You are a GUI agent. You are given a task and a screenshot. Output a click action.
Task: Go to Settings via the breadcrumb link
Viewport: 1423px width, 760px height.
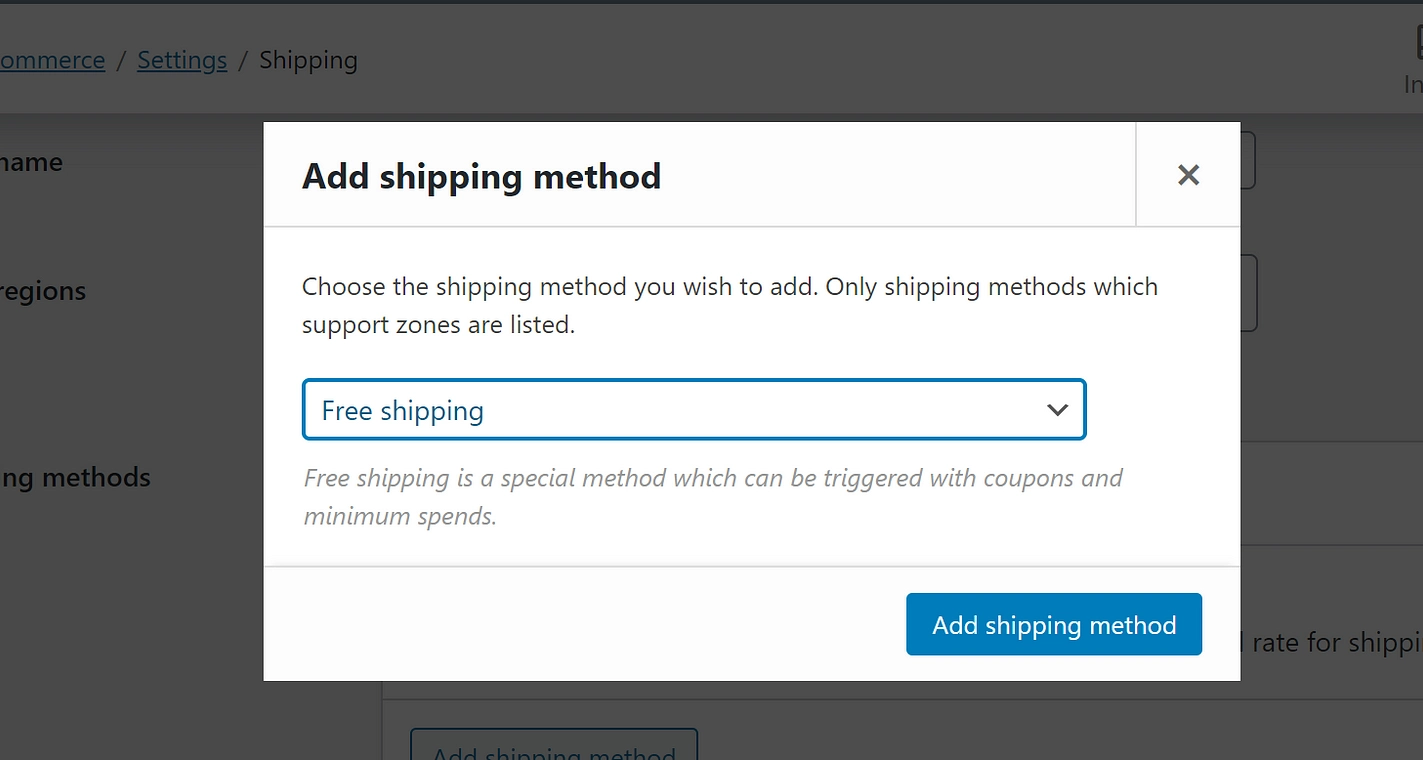(182, 60)
